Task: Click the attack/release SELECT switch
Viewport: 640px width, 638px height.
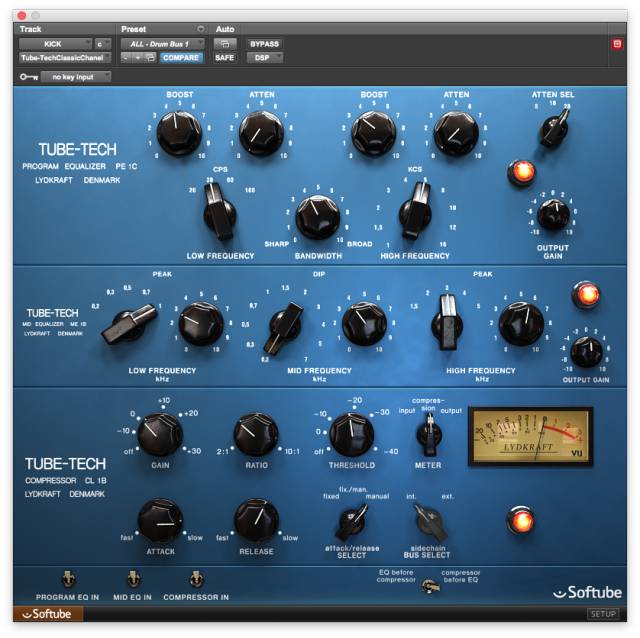Action: click(352, 522)
